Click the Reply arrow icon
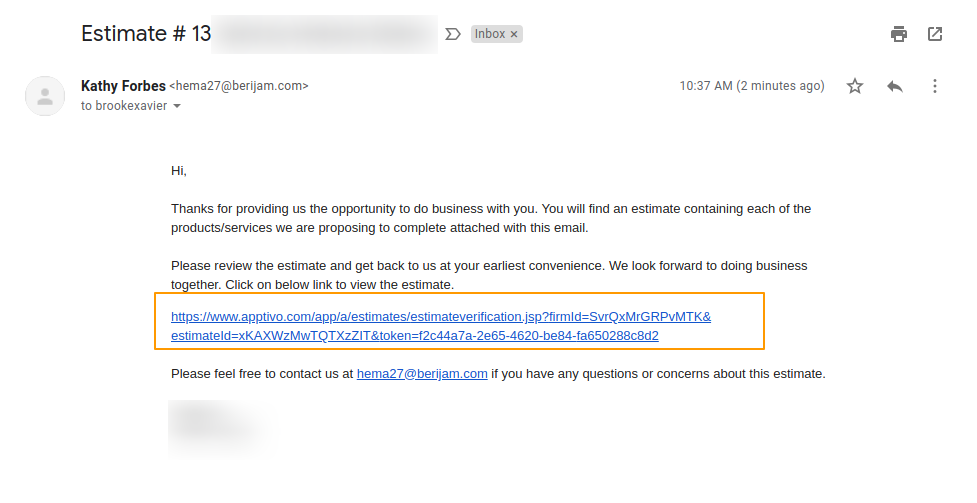The width and height of the screenshot is (977, 503). 895,86
